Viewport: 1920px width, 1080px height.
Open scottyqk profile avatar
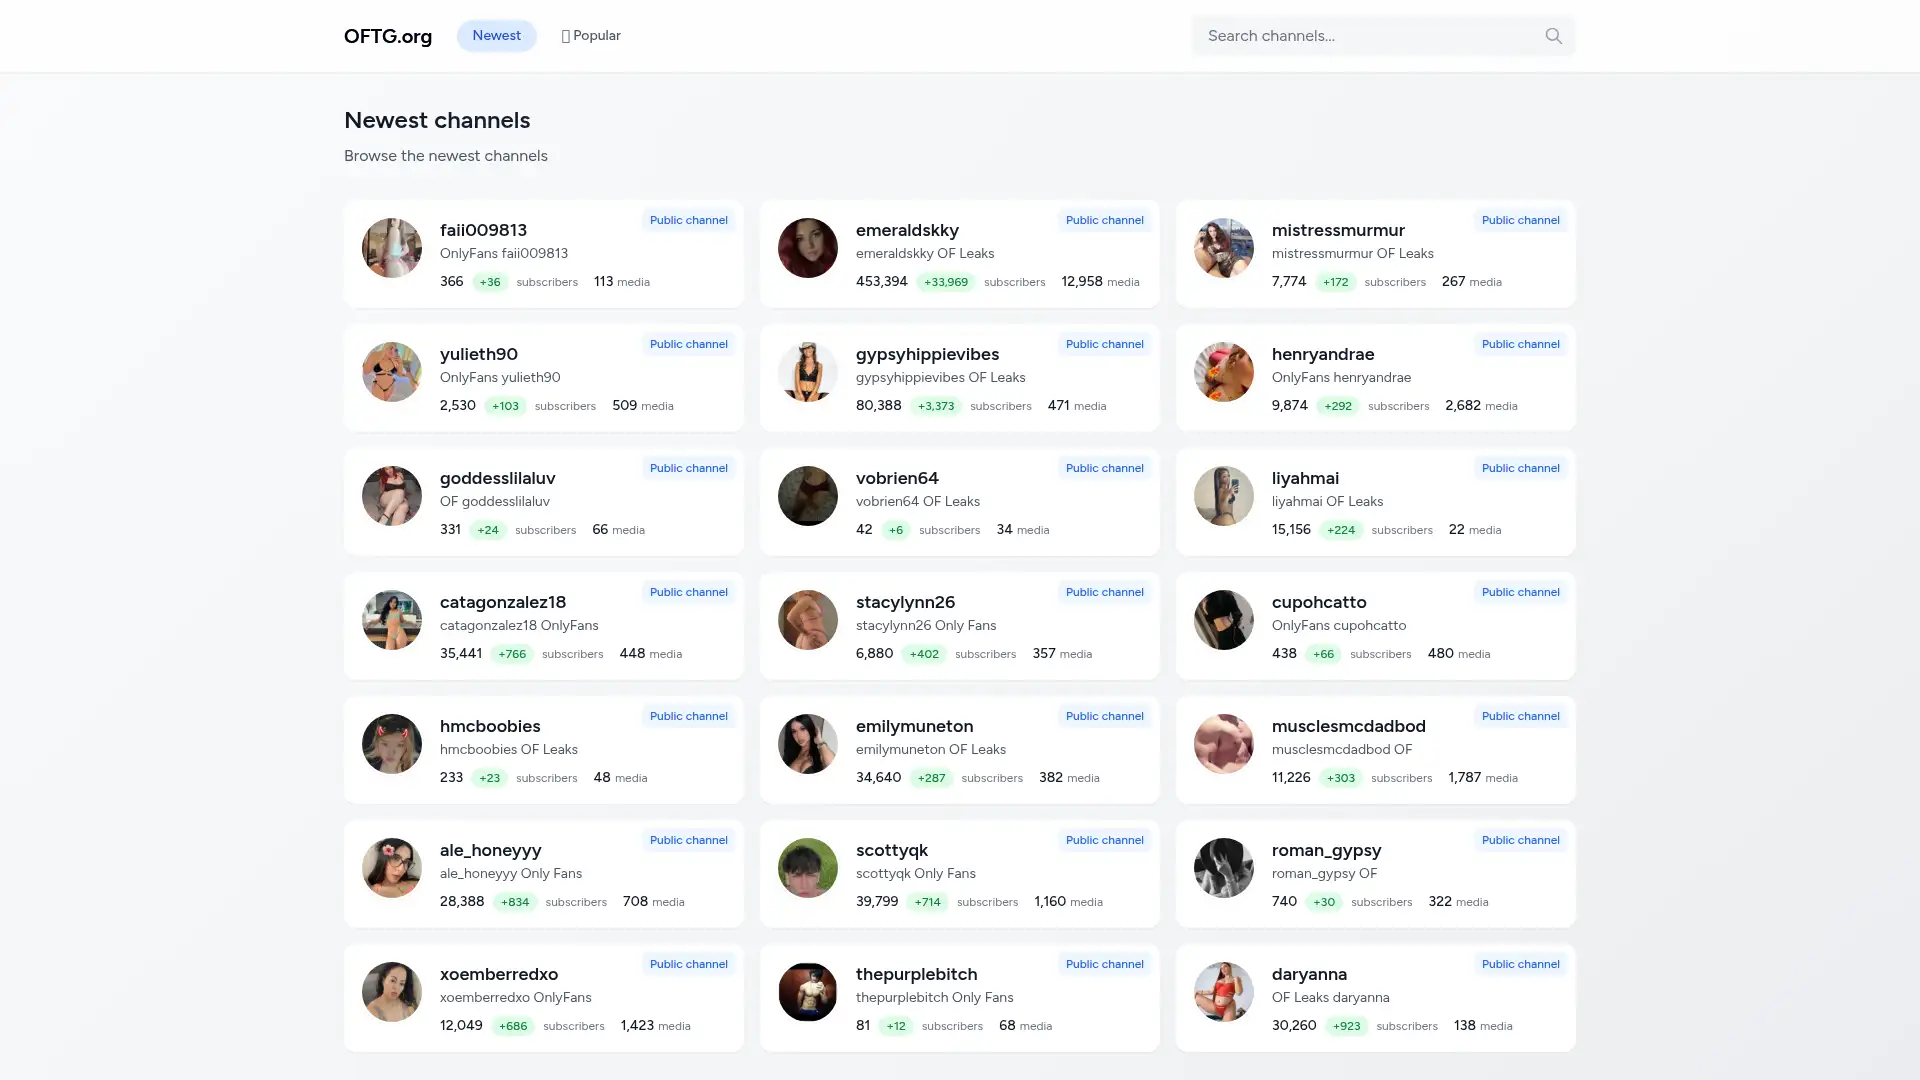click(808, 868)
